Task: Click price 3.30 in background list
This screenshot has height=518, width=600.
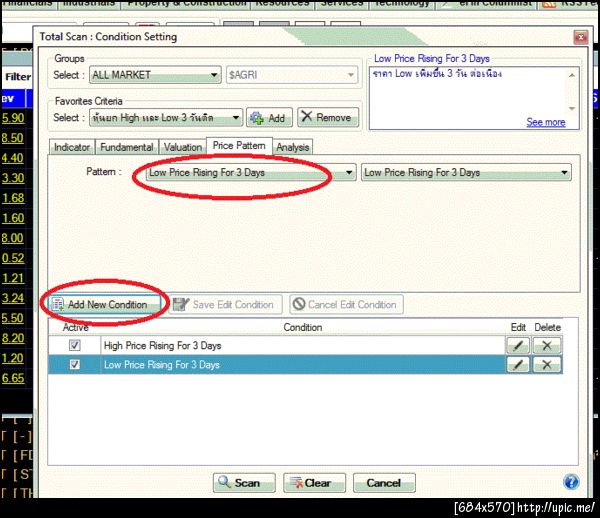Action: 13,178
